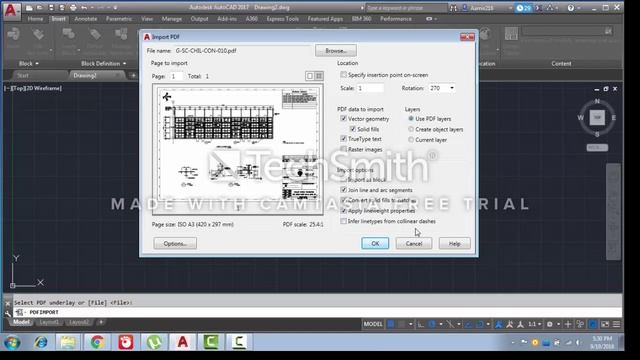Confirm the import with OK
Screen dimensions: 640x360
375,244
